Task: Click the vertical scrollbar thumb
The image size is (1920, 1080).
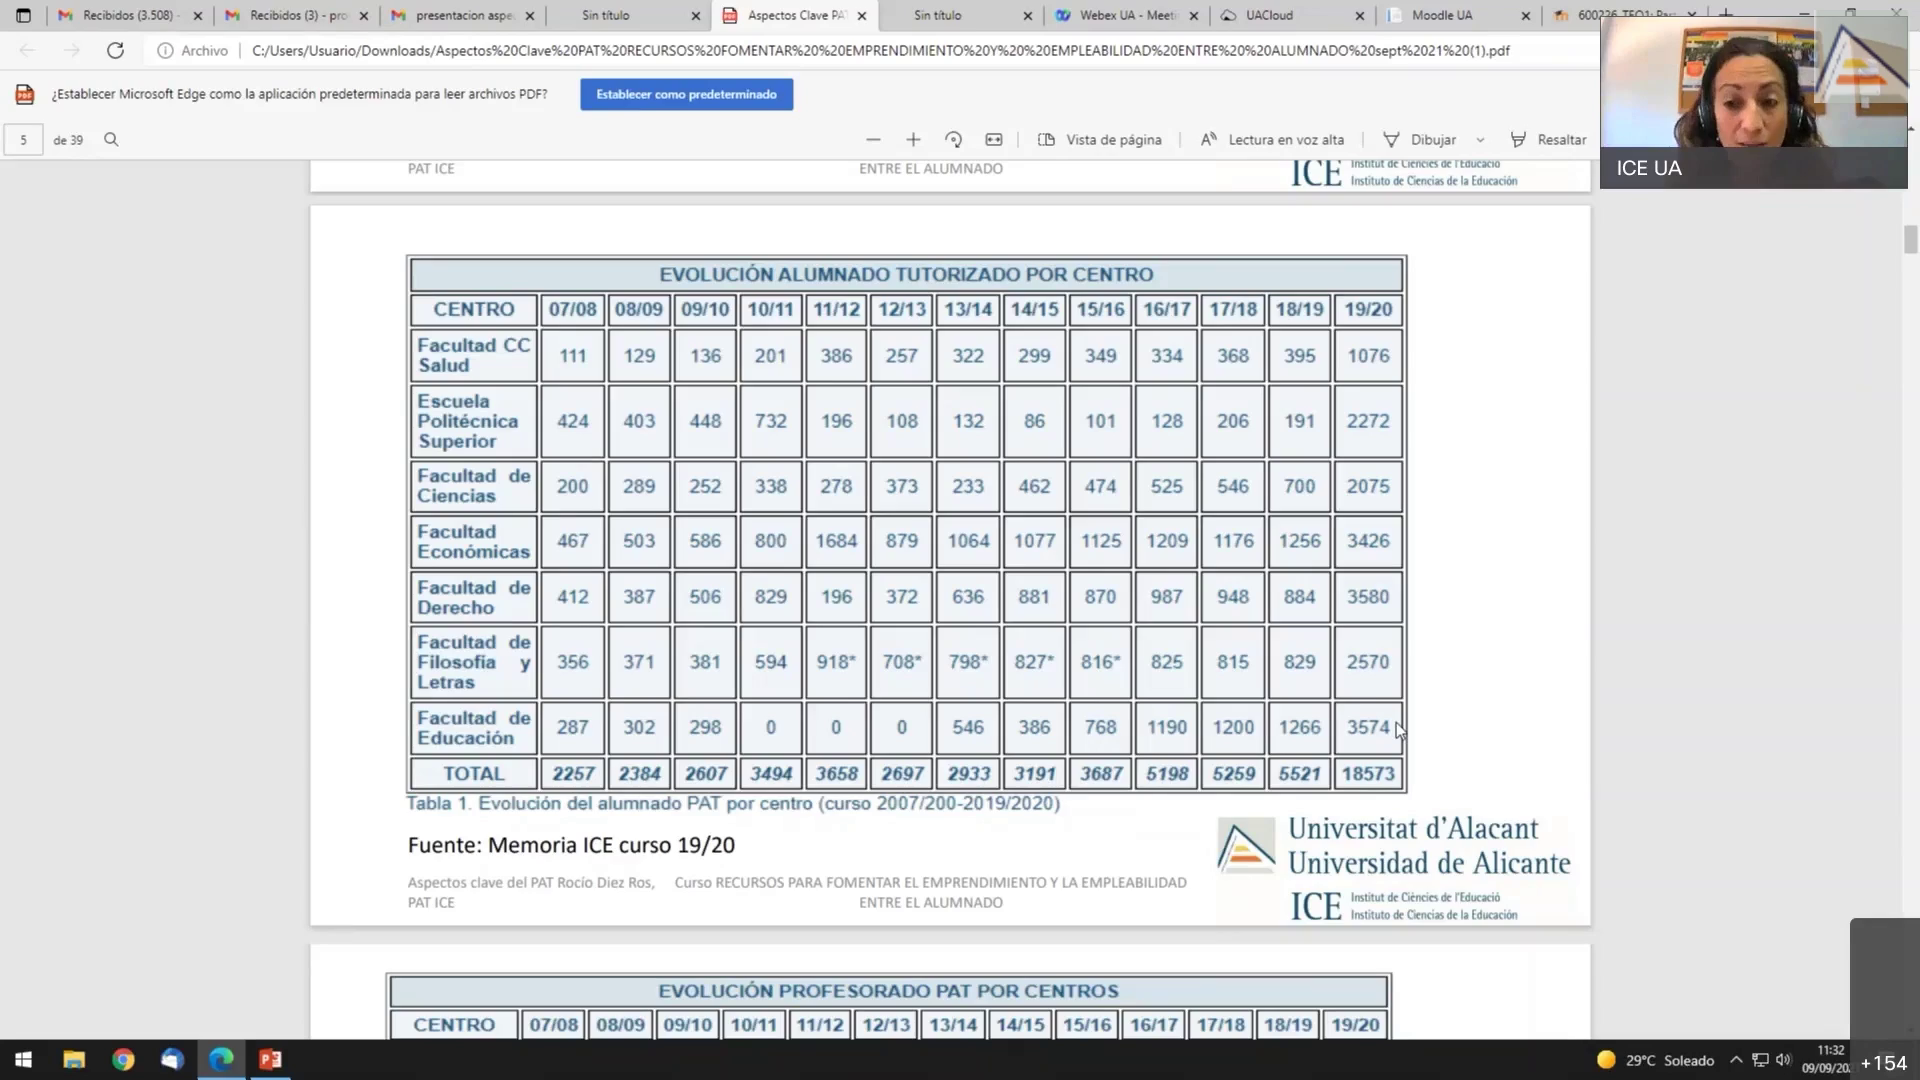Action: [1910, 240]
